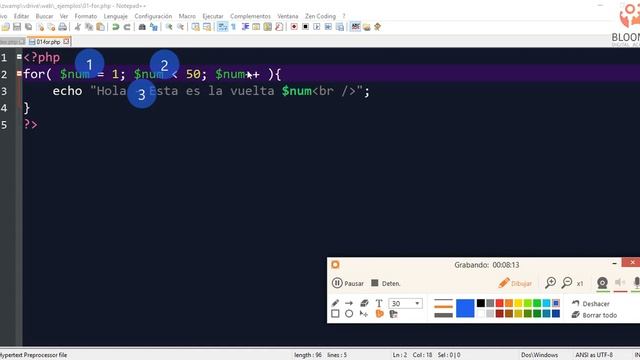Toggle Word wrap in the toolbar
The width and height of the screenshot is (640, 360).
222,27
